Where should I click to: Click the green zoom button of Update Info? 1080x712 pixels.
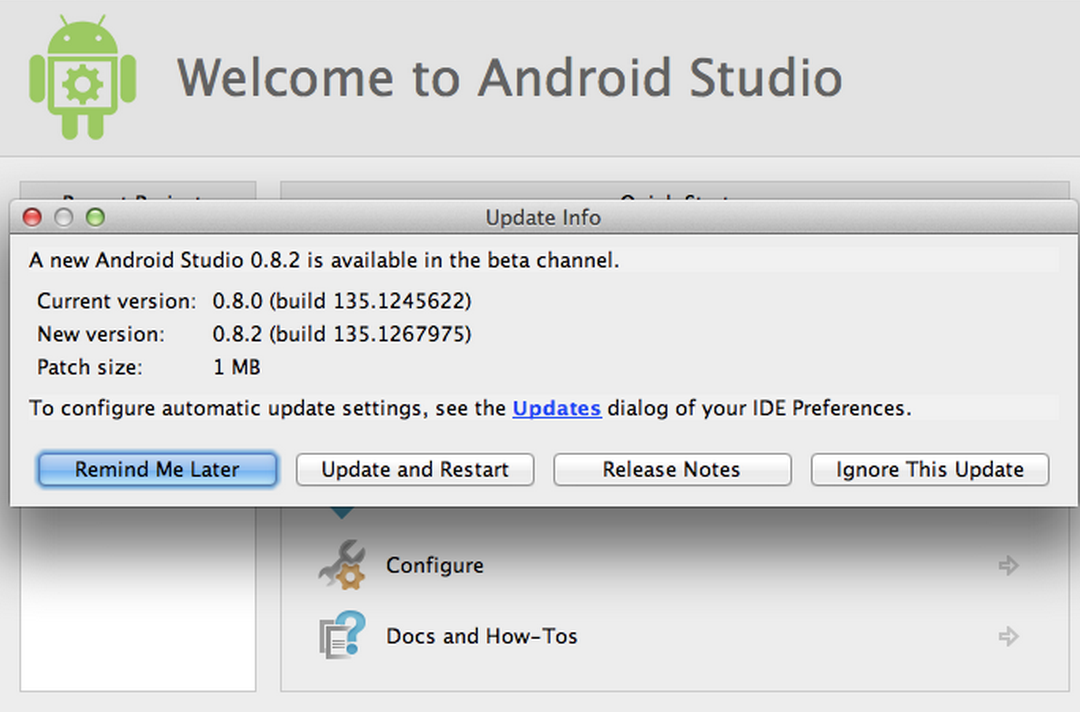tap(95, 218)
